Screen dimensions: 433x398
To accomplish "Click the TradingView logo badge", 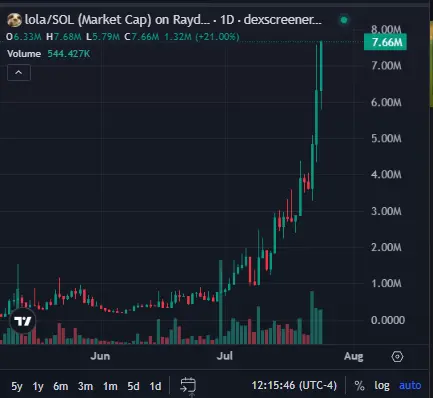I will [x=23, y=321].
